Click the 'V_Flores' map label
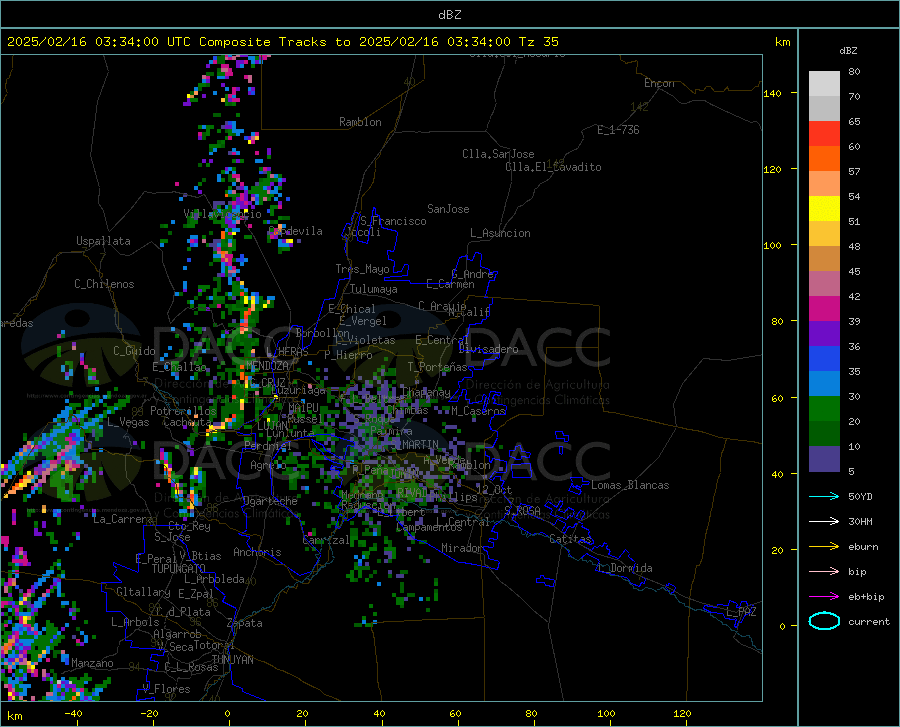The height and width of the screenshot is (727, 900). point(166,689)
